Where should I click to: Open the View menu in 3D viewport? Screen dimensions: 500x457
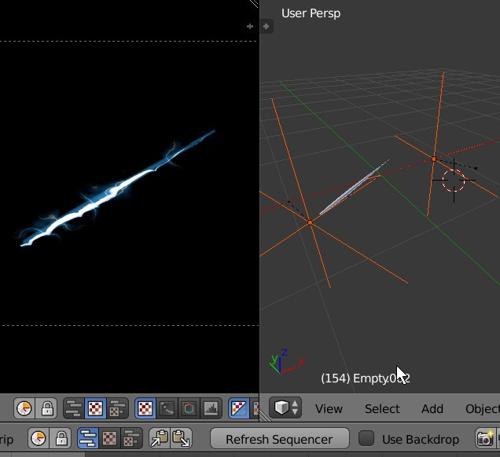[329, 409]
